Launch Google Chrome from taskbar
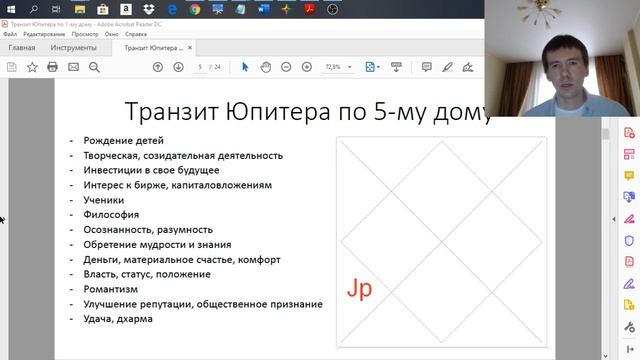640x360 pixels. pos(195,9)
